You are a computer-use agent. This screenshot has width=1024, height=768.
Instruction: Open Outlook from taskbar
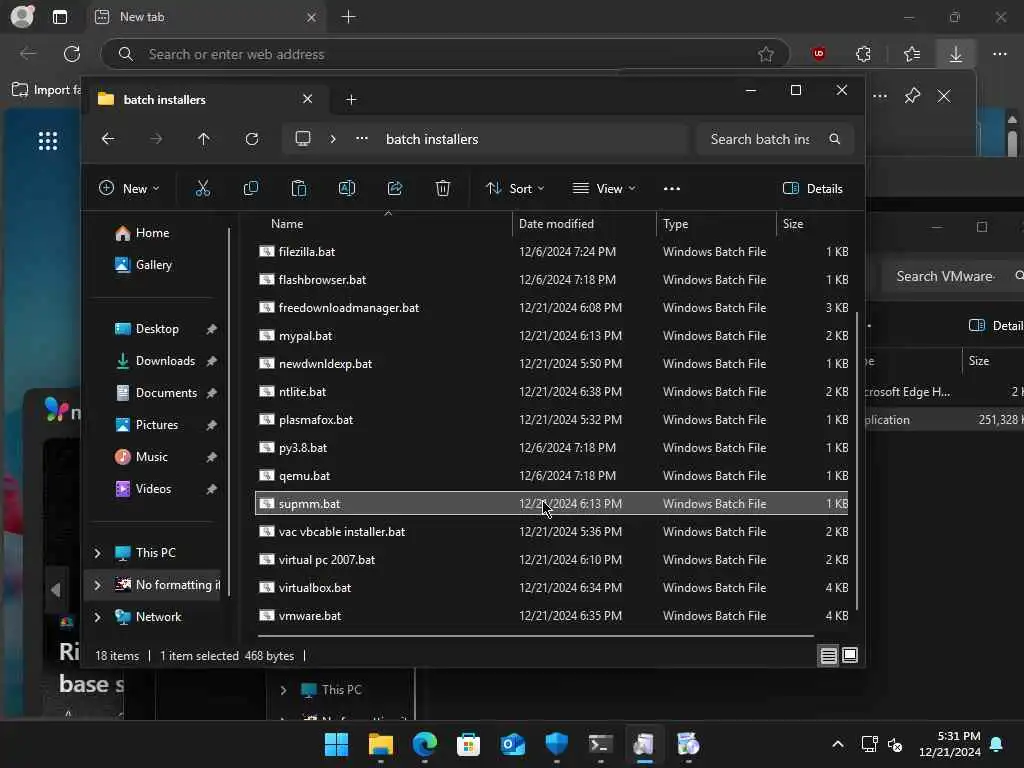(513, 744)
